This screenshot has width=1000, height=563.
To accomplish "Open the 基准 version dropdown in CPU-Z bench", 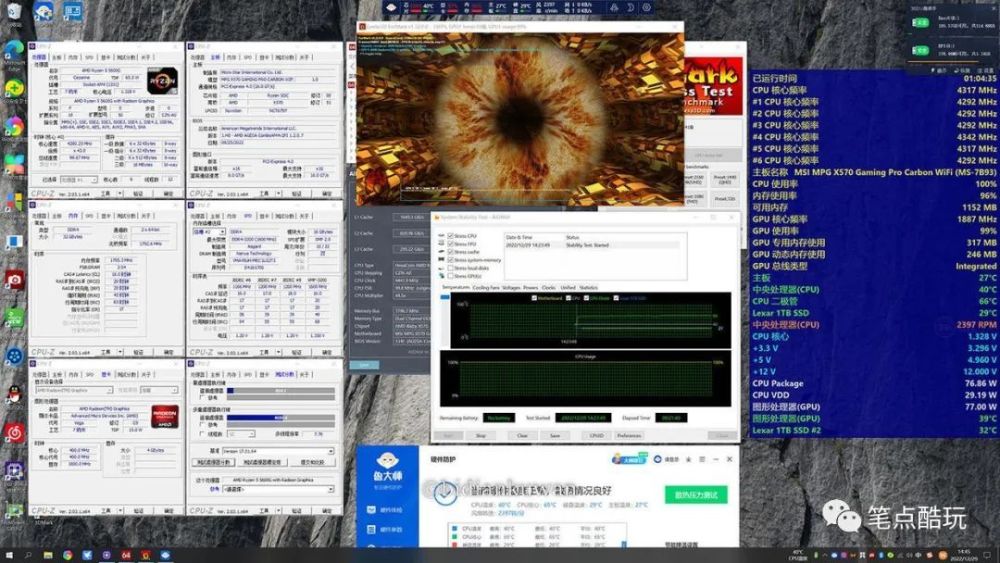I will coord(277,451).
